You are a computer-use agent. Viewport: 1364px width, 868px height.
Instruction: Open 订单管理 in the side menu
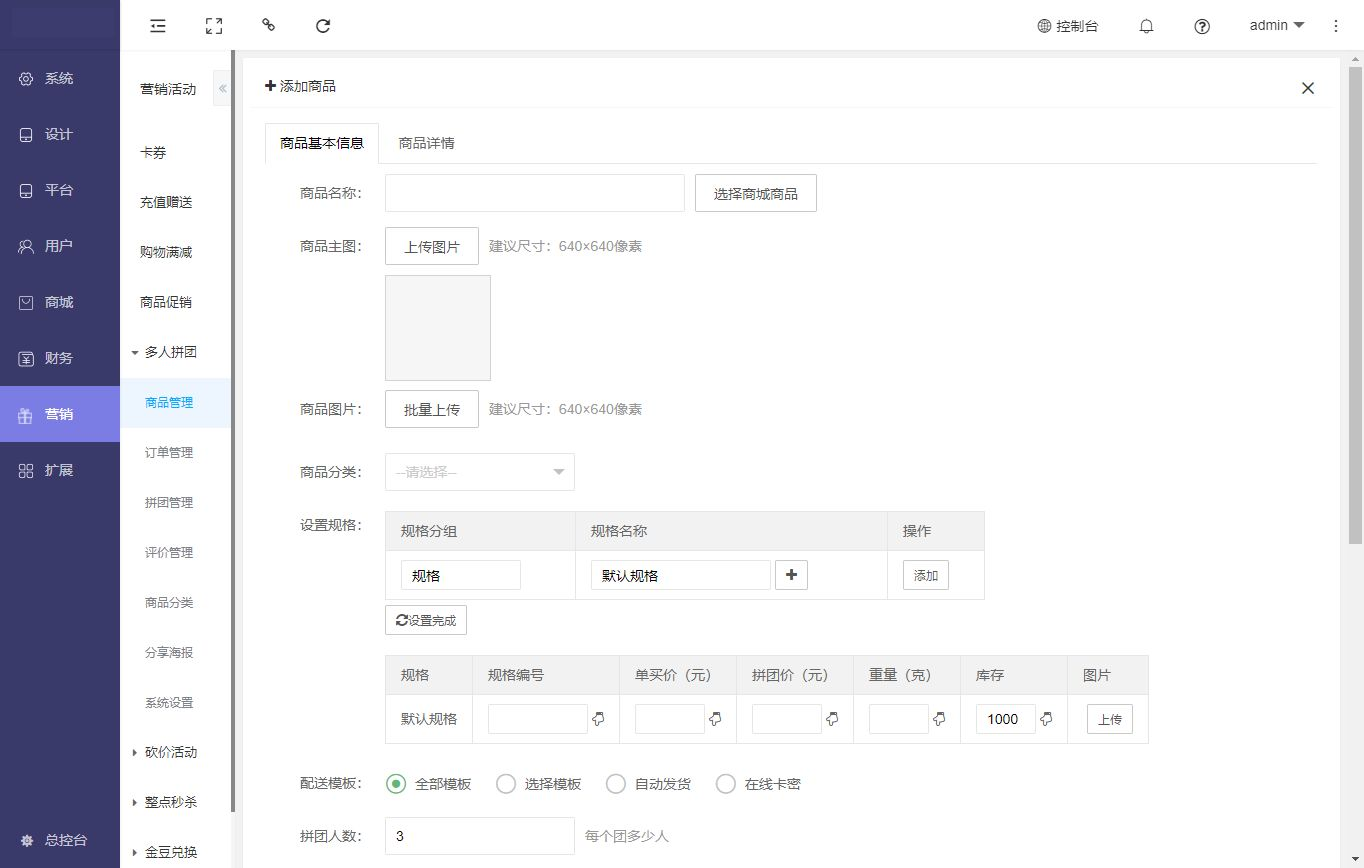[169, 452]
